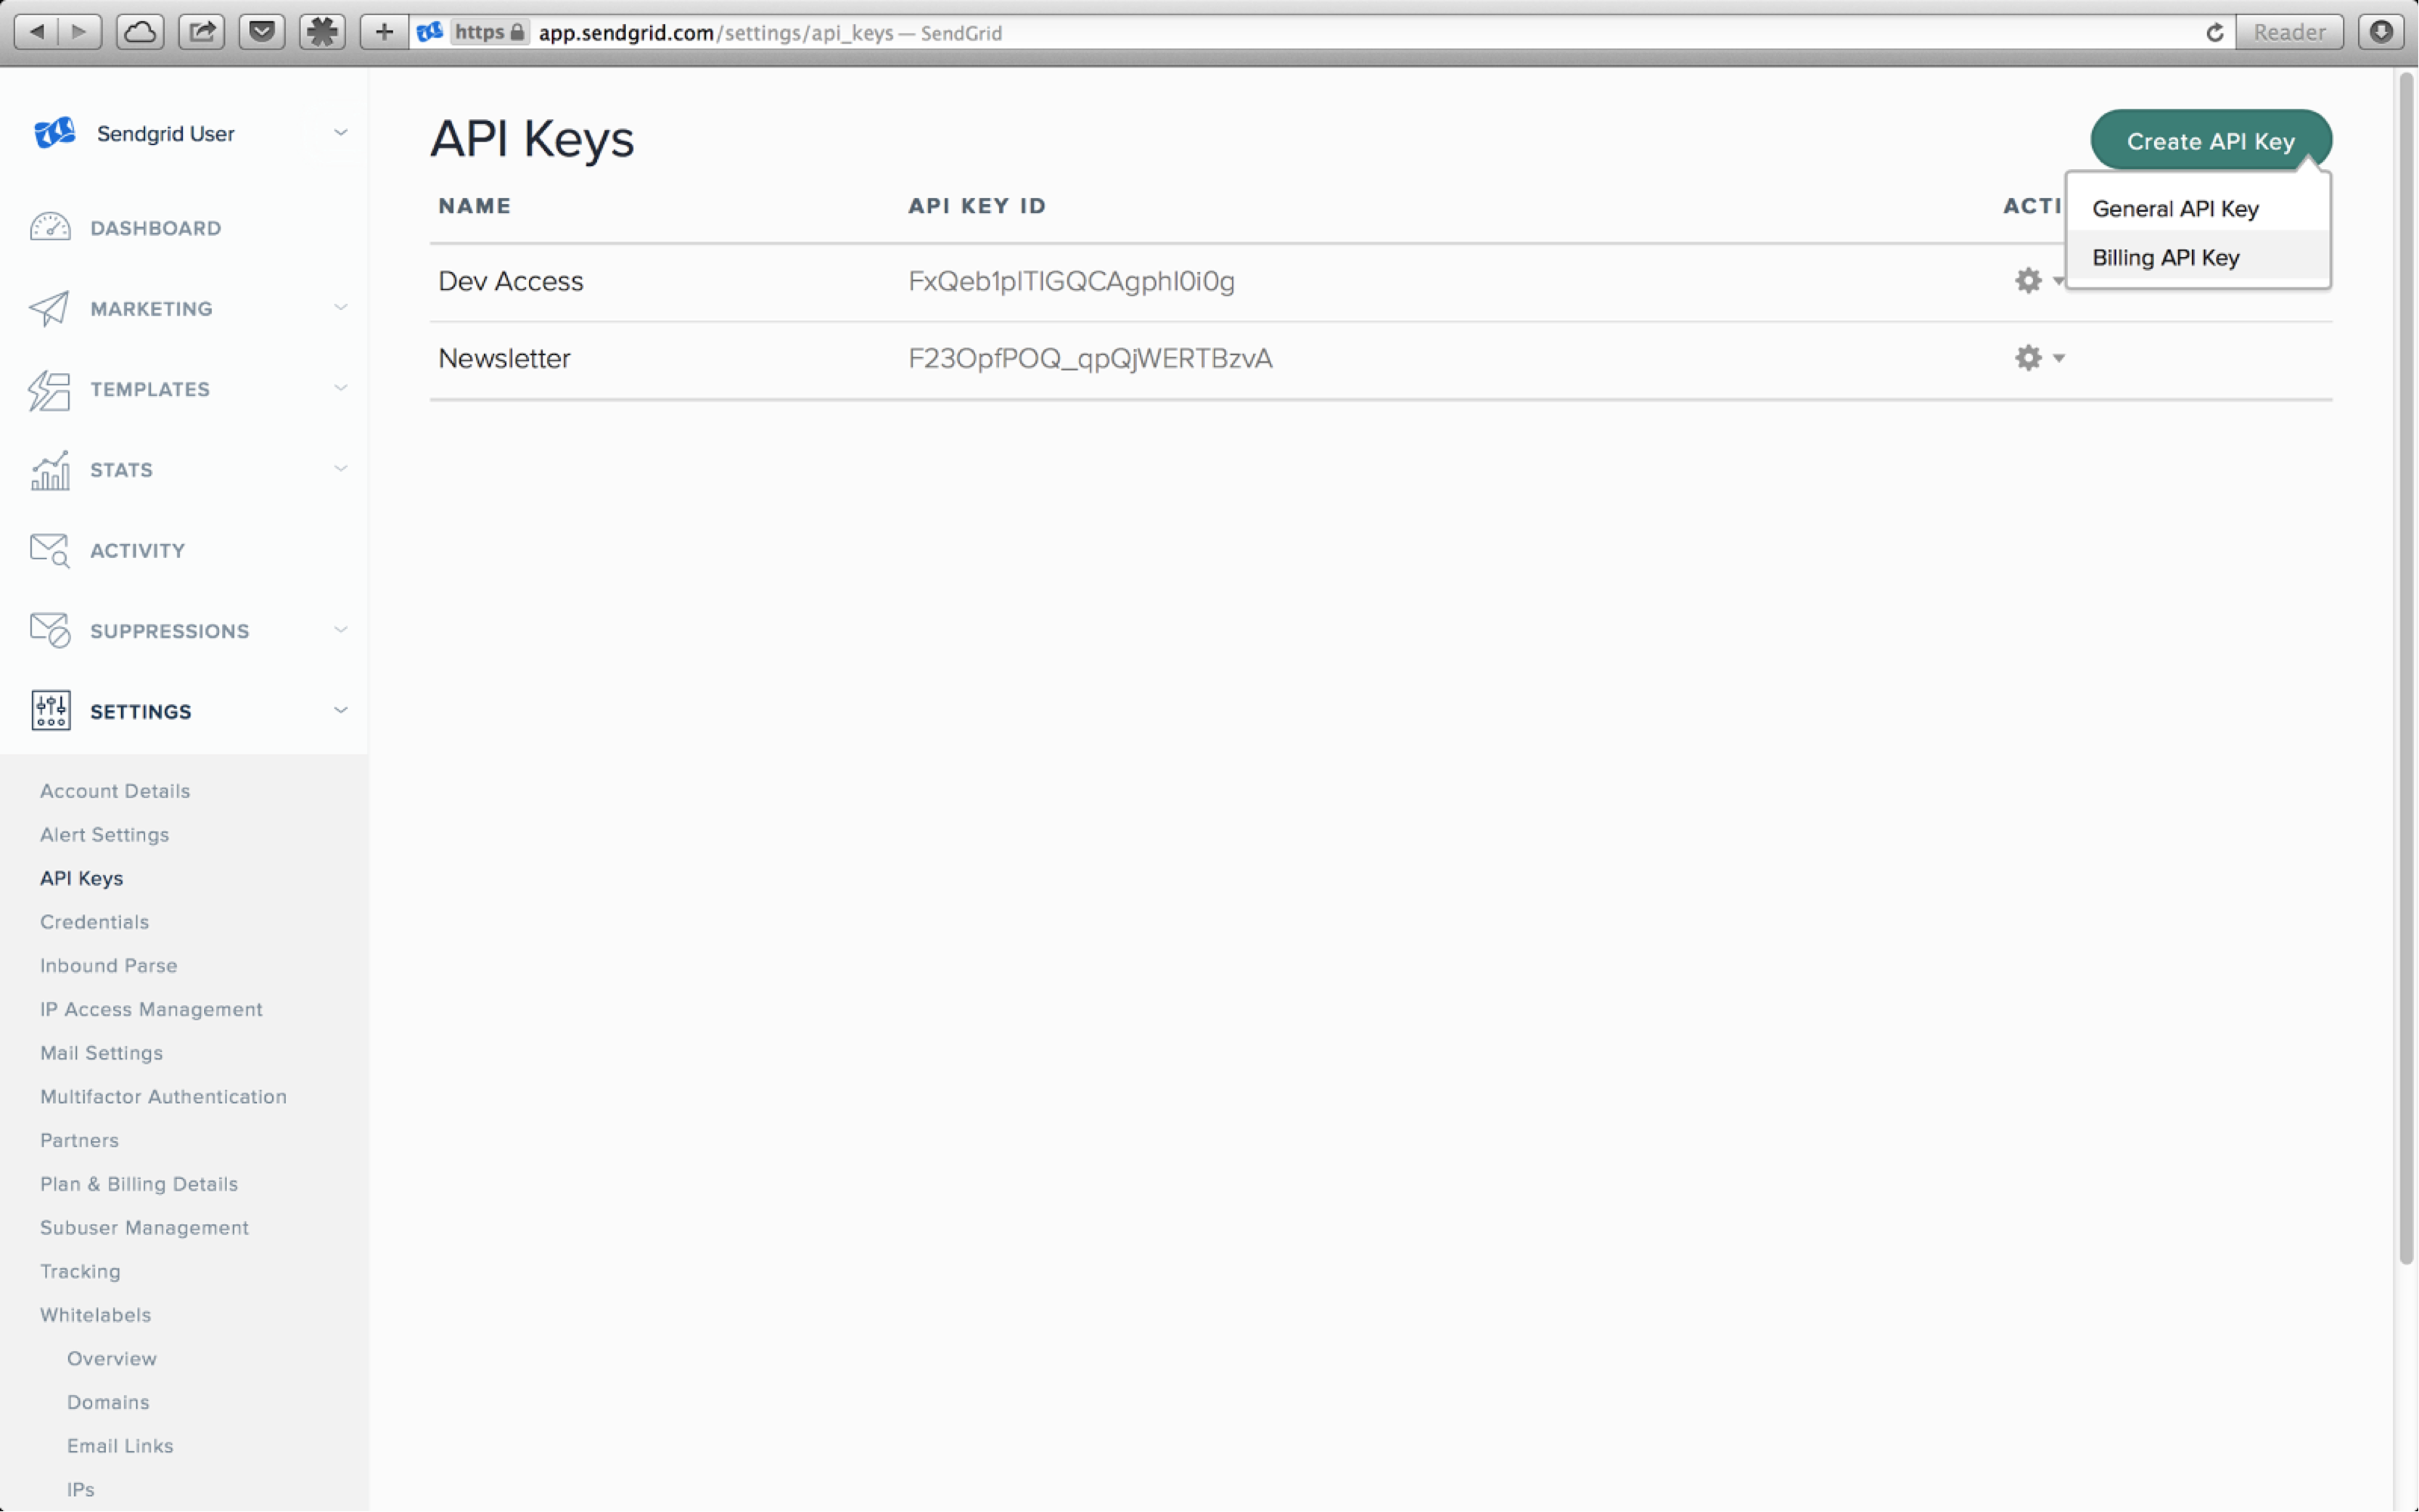Click the SendGrid logo in sidebar
Screen dimensions: 2419x1512
55,133
